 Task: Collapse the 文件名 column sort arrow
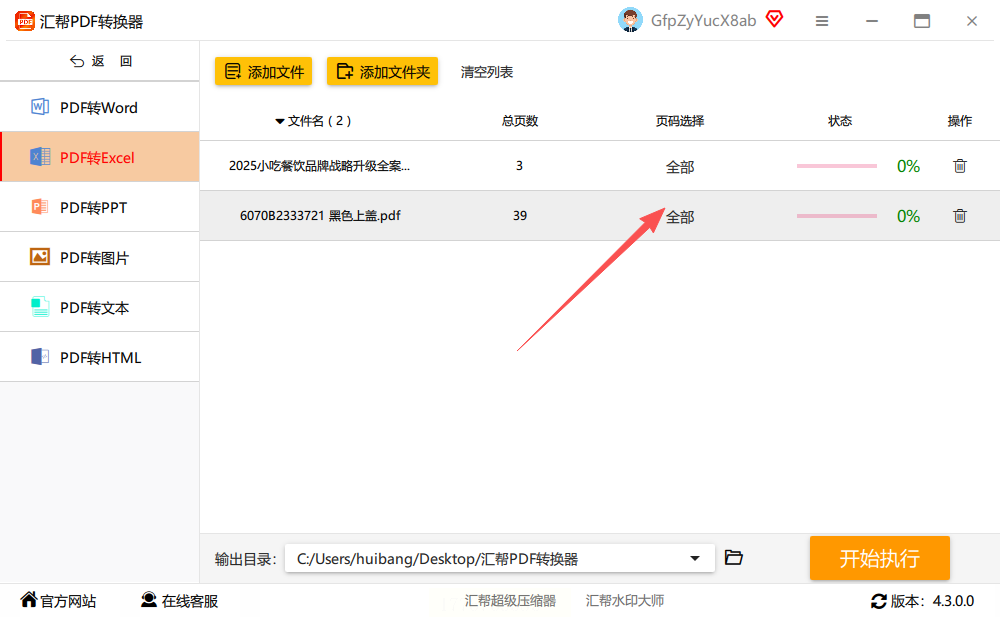coord(279,121)
